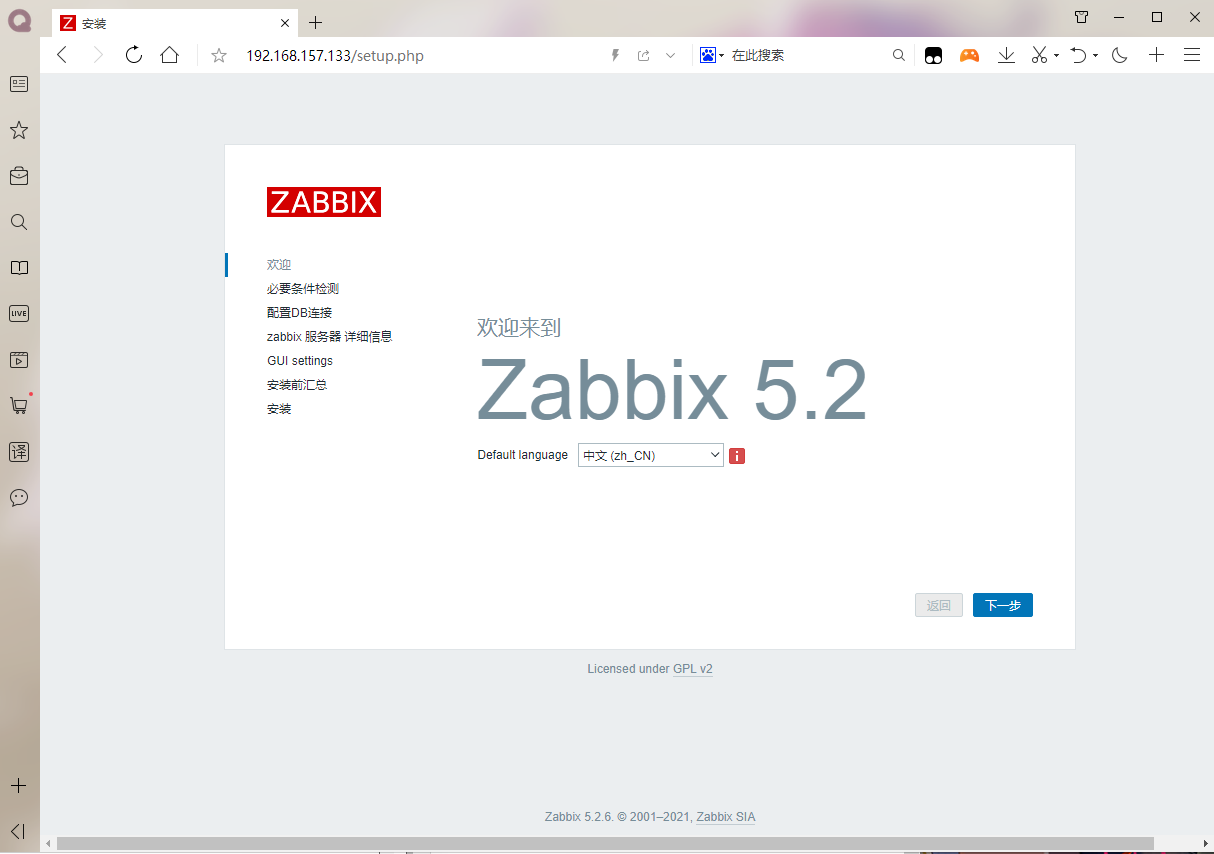Open the hamburger main menu
The width and height of the screenshot is (1214, 854).
1192,56
